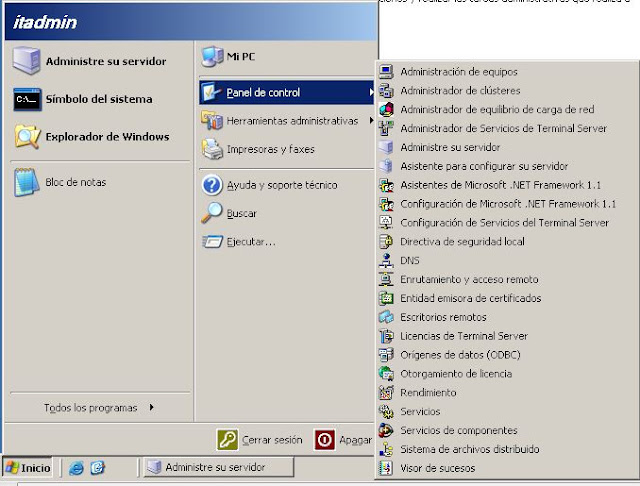Launch Internet Explorer from quick launch
This screenshot has height=486, width=640.
point(76,468)
